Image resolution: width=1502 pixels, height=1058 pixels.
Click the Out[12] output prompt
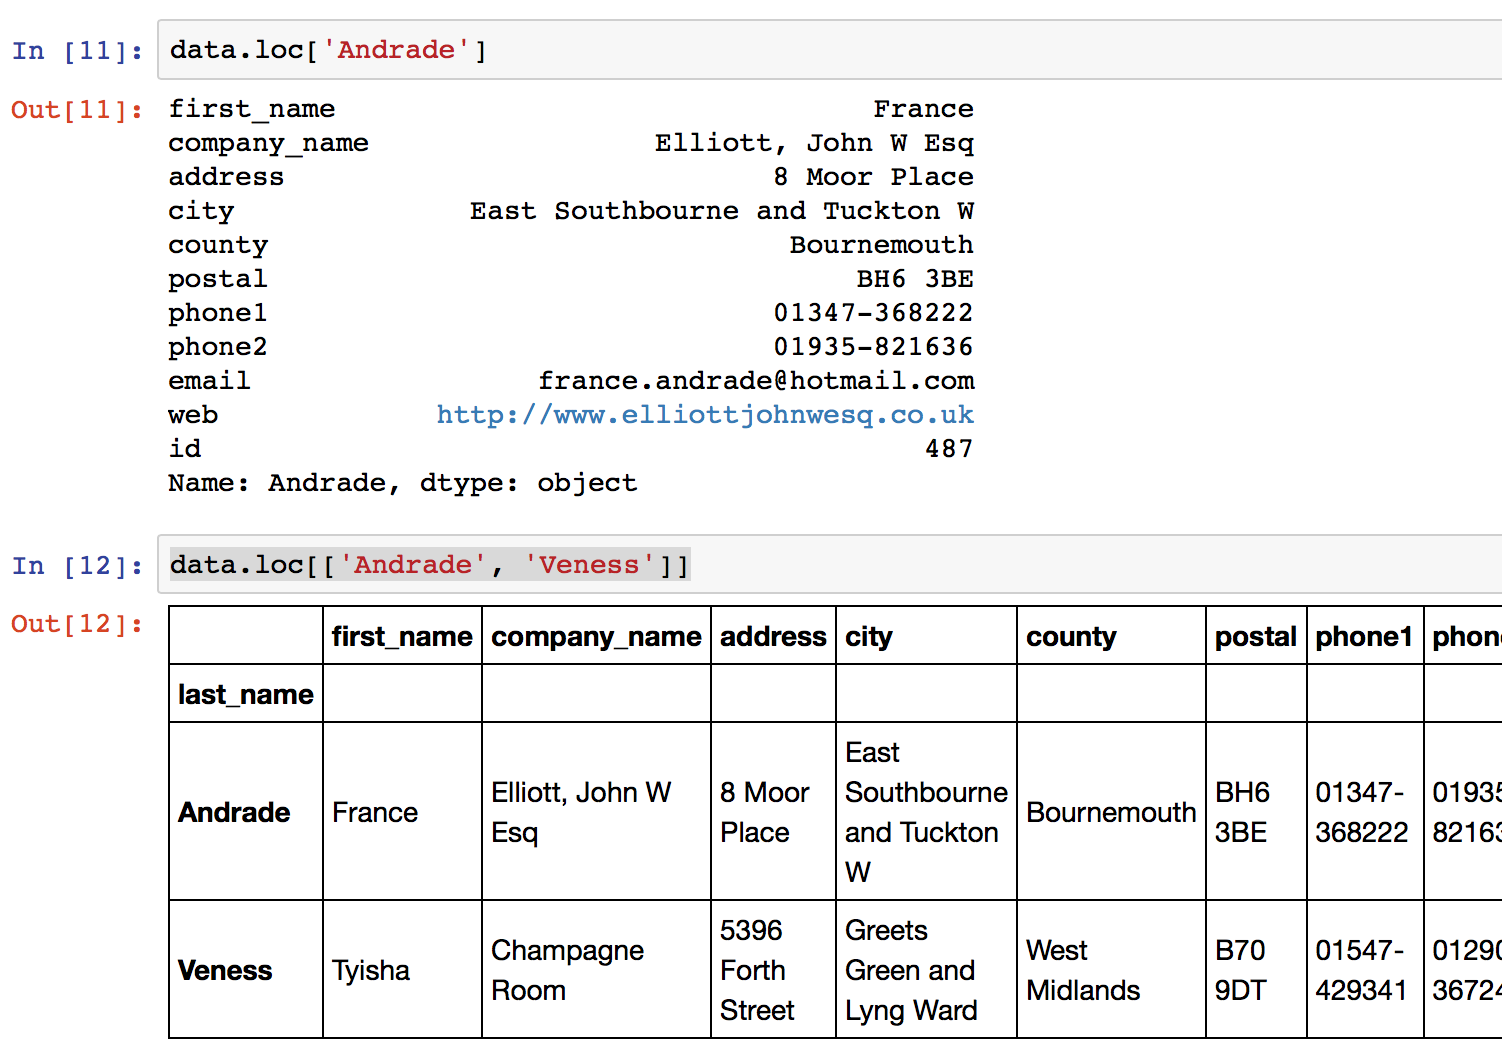(77, 623)
